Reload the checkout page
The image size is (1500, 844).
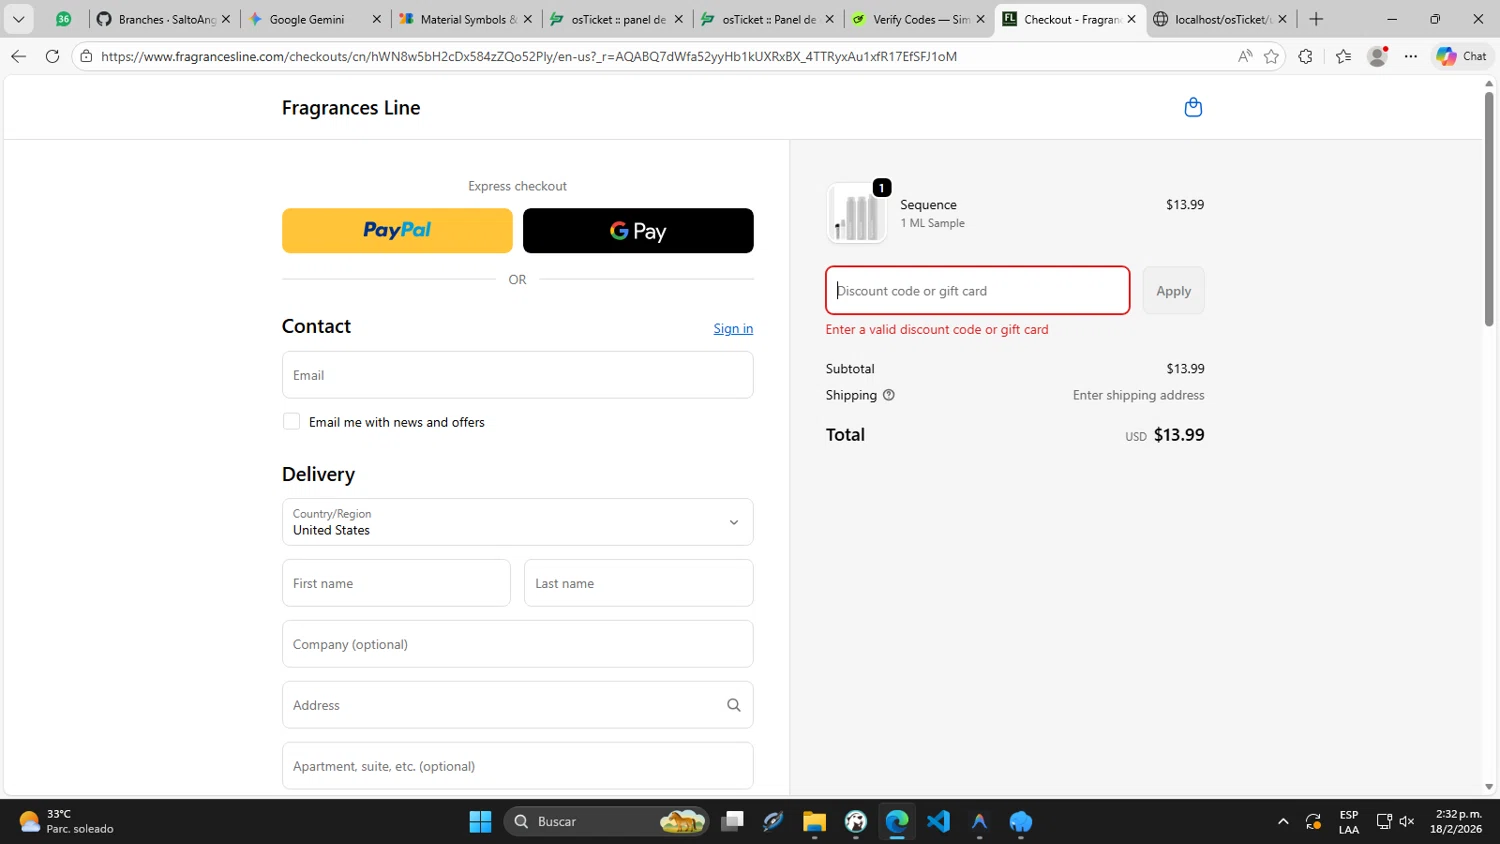click(x=52, y=56)
